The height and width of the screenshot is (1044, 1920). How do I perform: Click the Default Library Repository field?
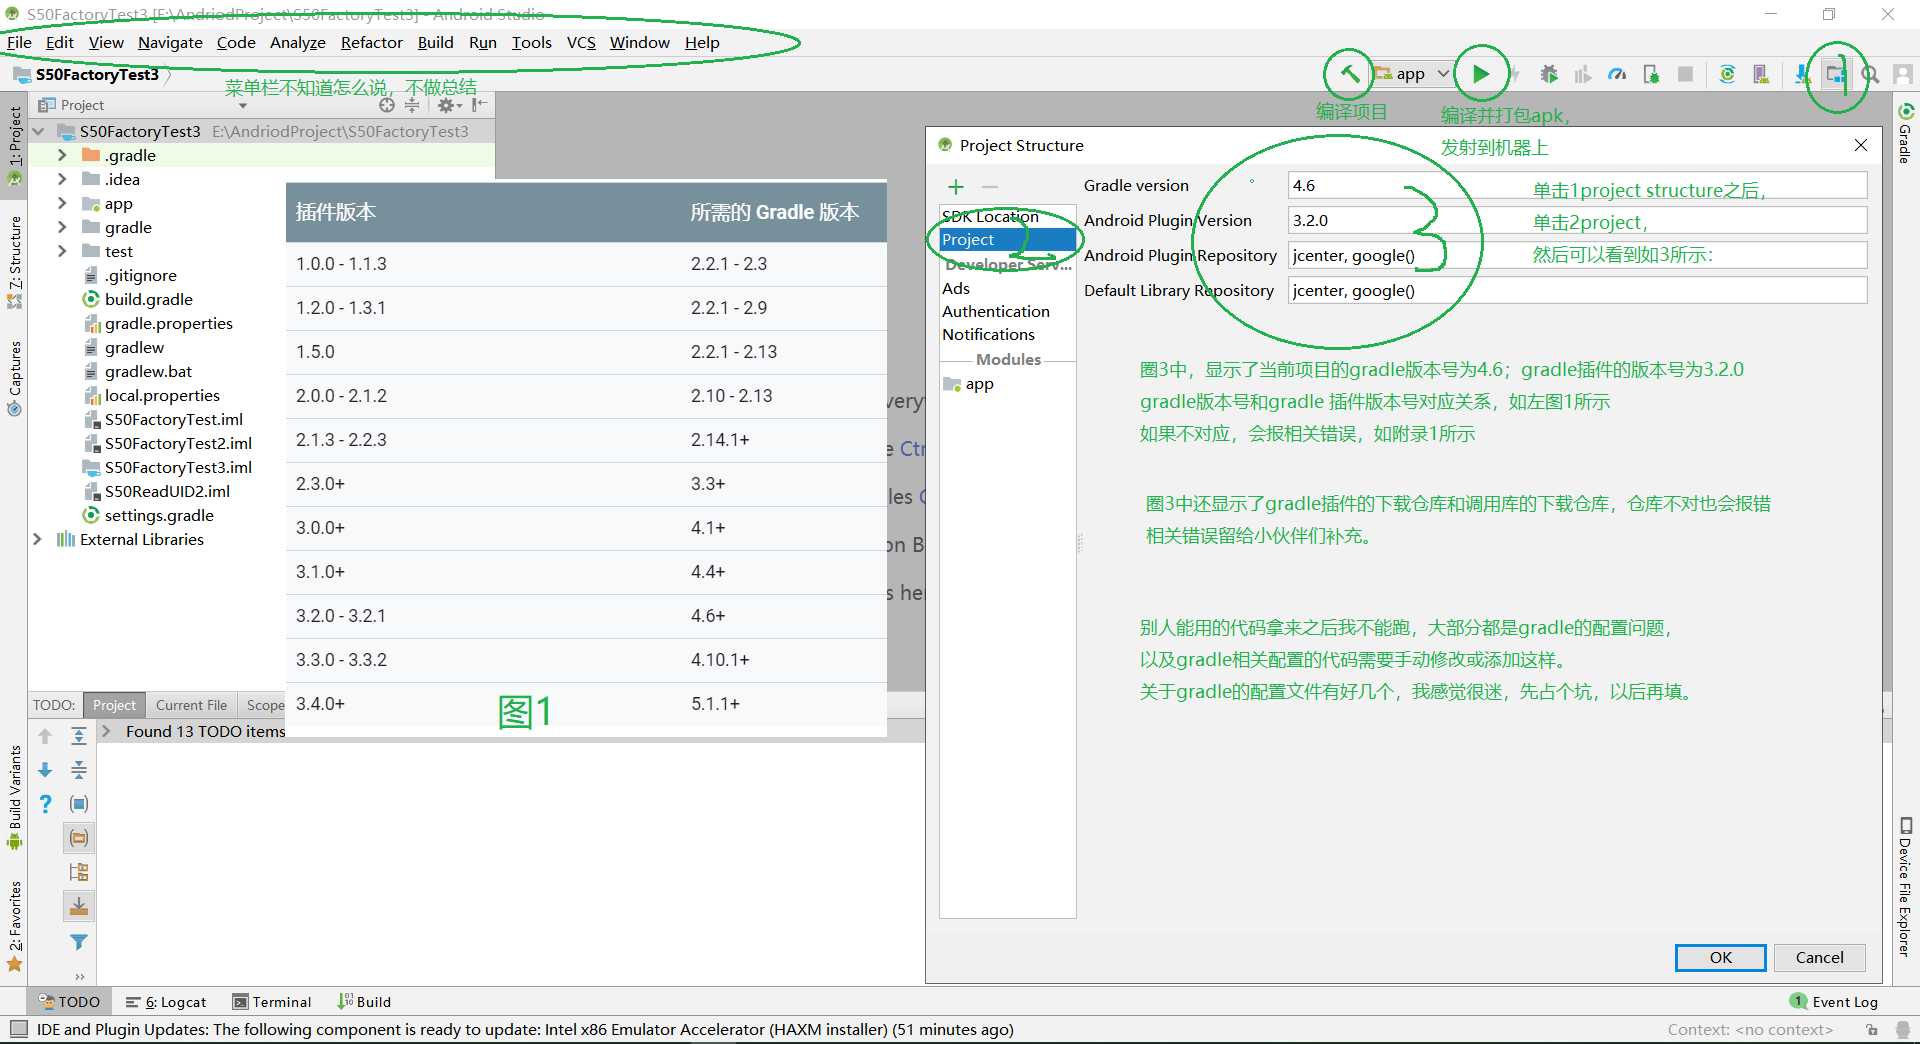1577,290
